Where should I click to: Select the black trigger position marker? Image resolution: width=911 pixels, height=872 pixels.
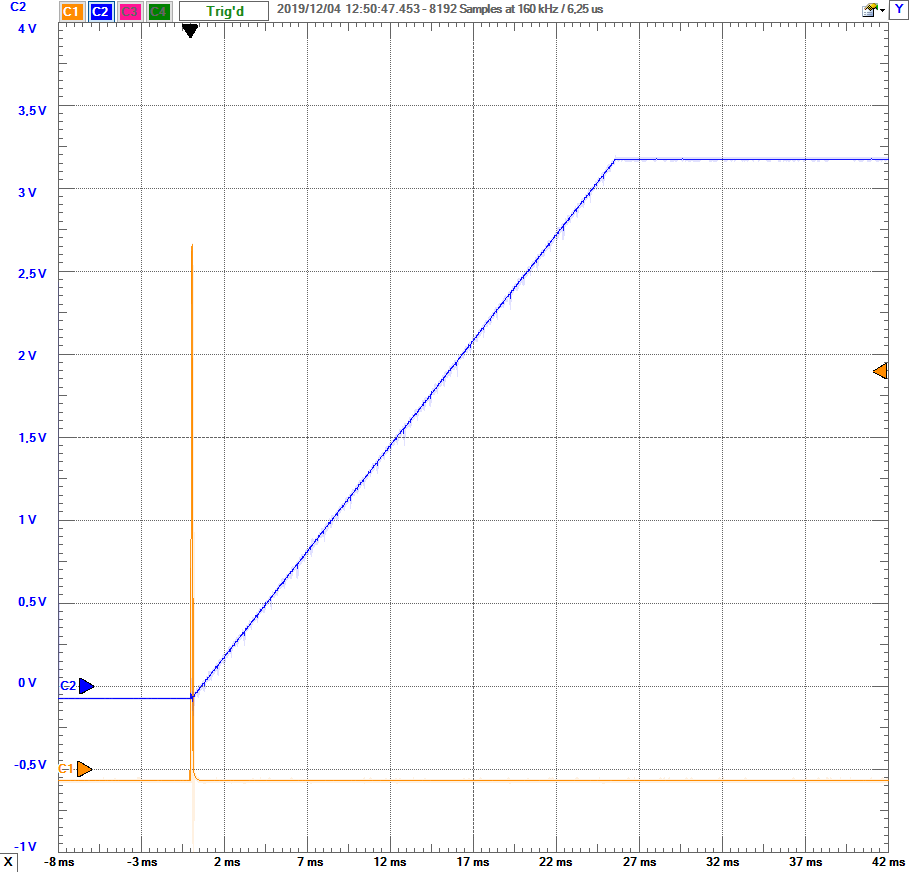tap(190, 32)
